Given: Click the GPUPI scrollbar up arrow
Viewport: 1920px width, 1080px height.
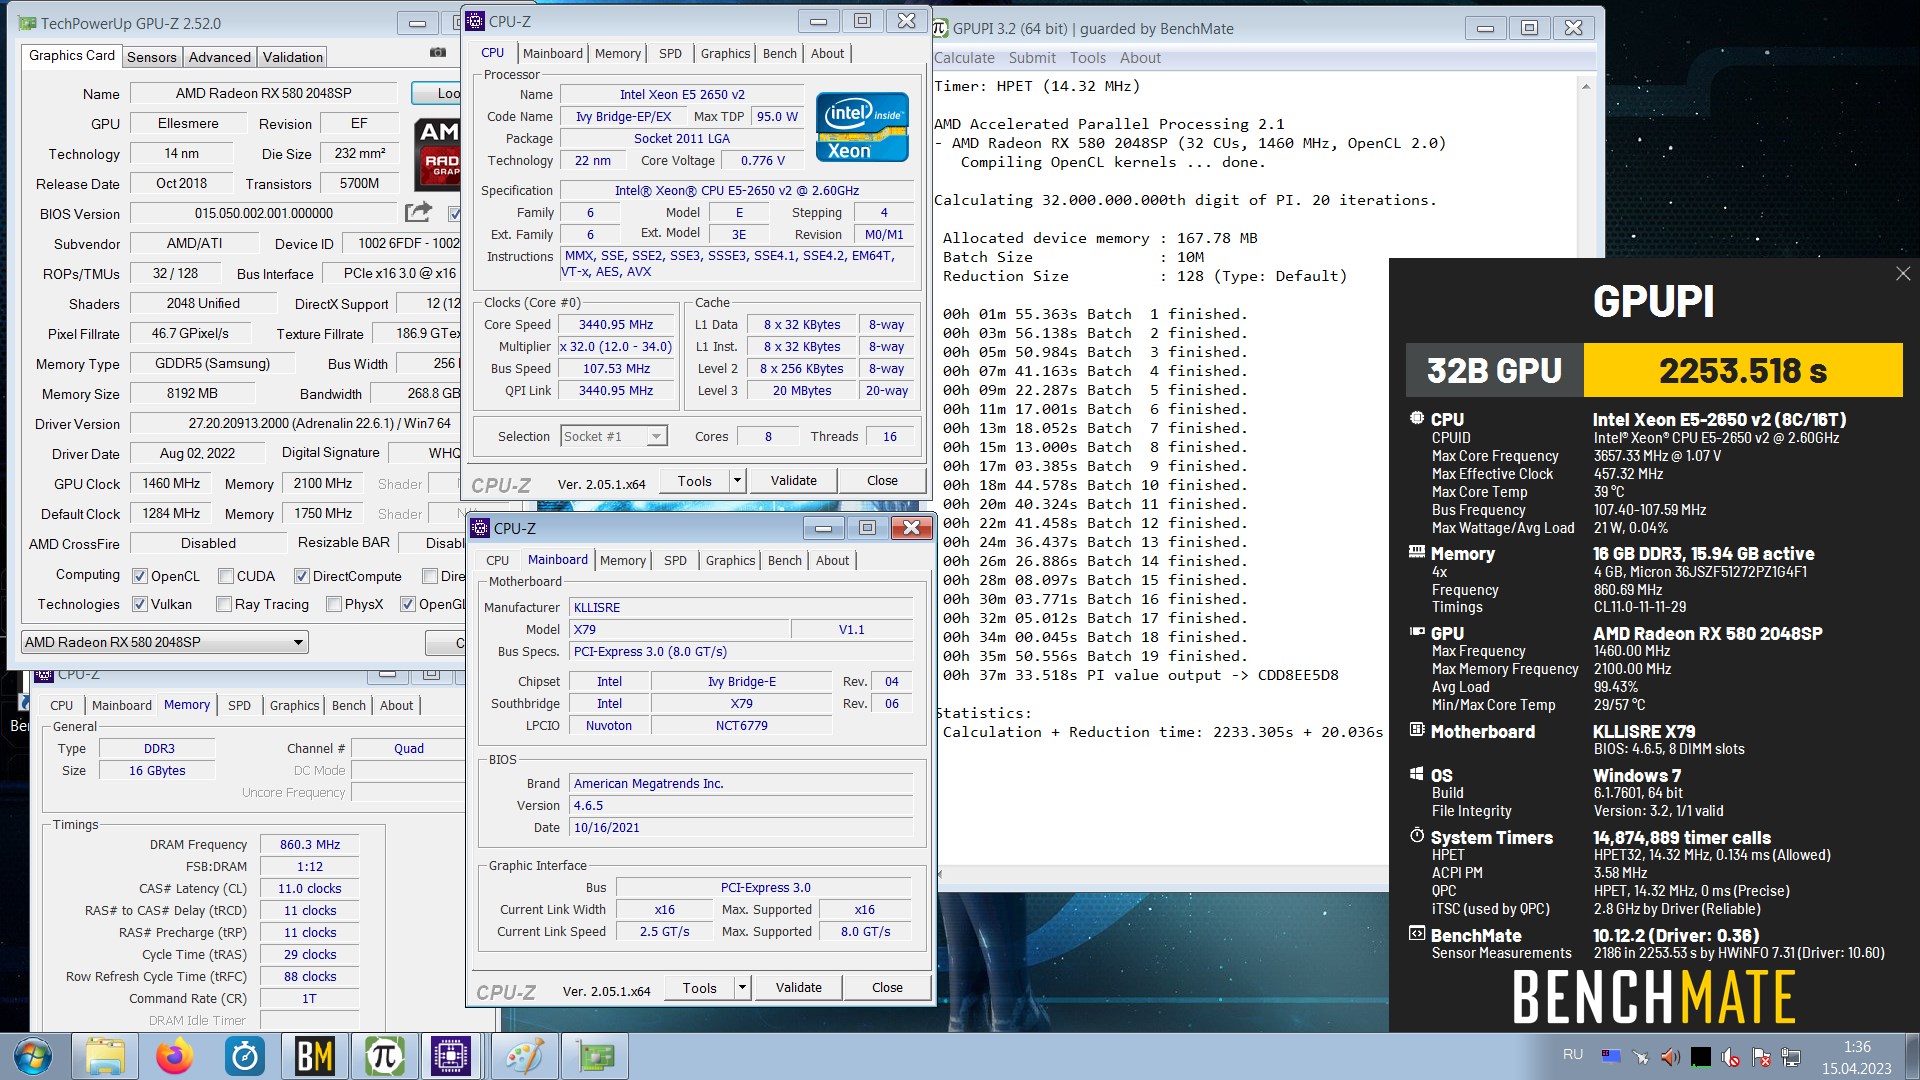Looking at the screenshot, I should point(1585,87).
